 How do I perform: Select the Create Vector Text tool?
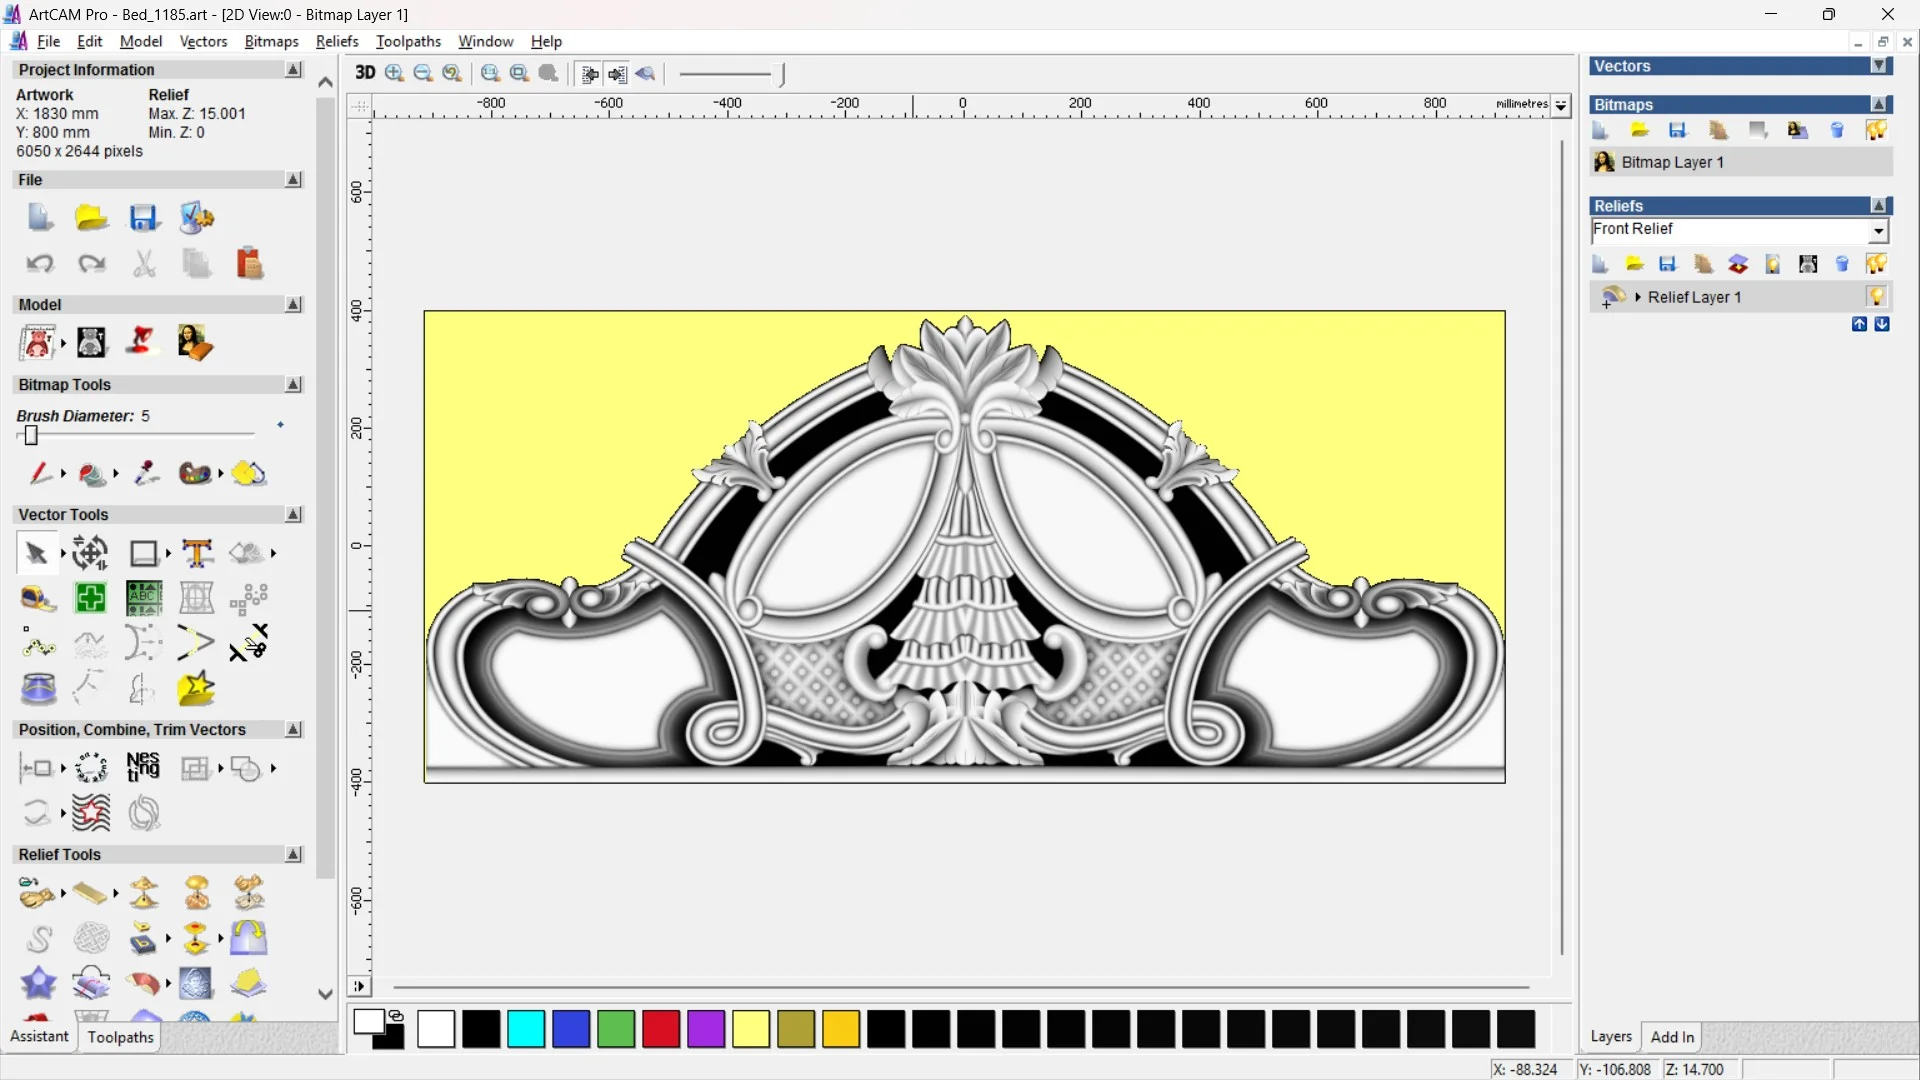197,553
